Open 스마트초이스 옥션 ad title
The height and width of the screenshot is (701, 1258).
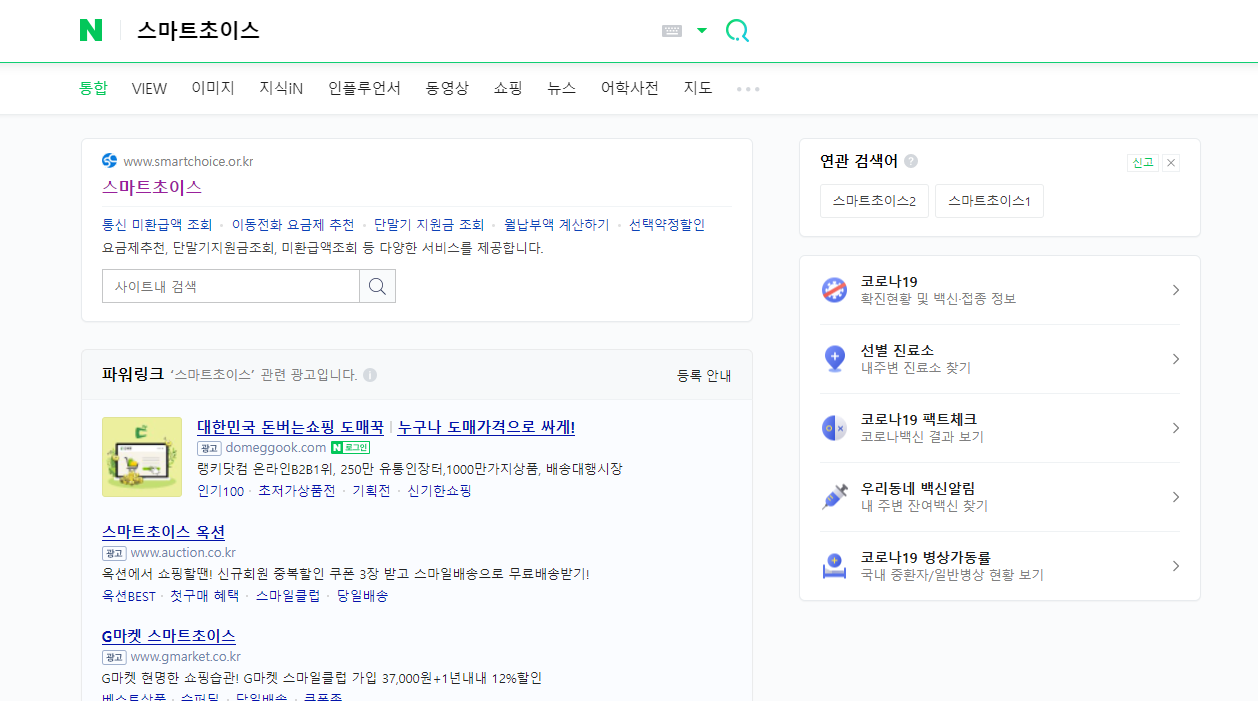click(x=163, y=532)
